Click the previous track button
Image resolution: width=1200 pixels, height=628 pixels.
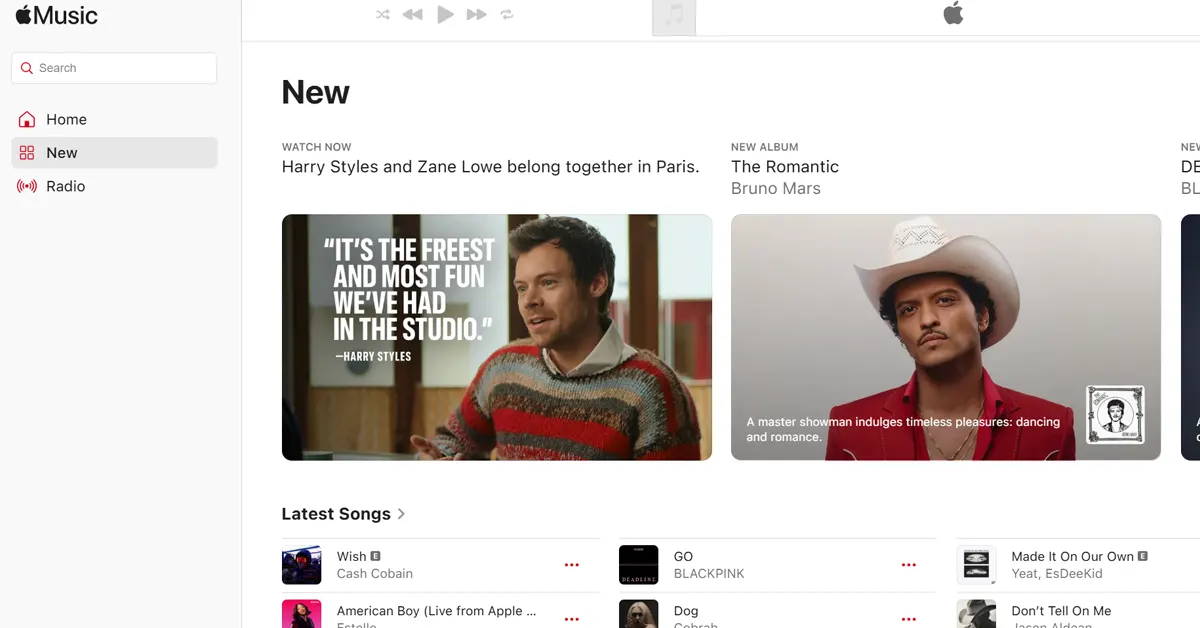point(412,15)
